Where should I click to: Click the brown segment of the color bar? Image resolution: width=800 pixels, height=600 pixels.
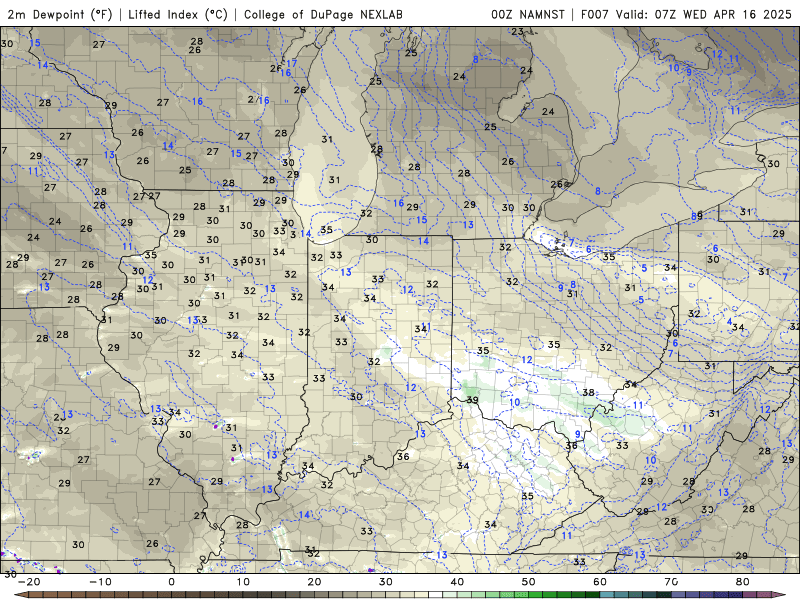(102, 595)
